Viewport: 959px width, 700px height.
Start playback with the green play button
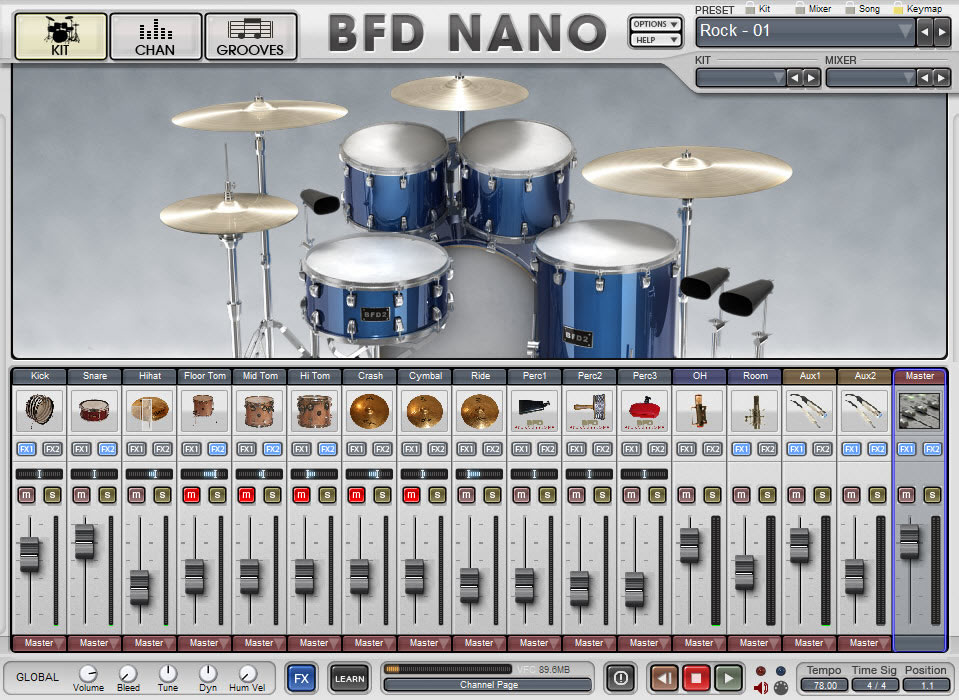(728, 677)
